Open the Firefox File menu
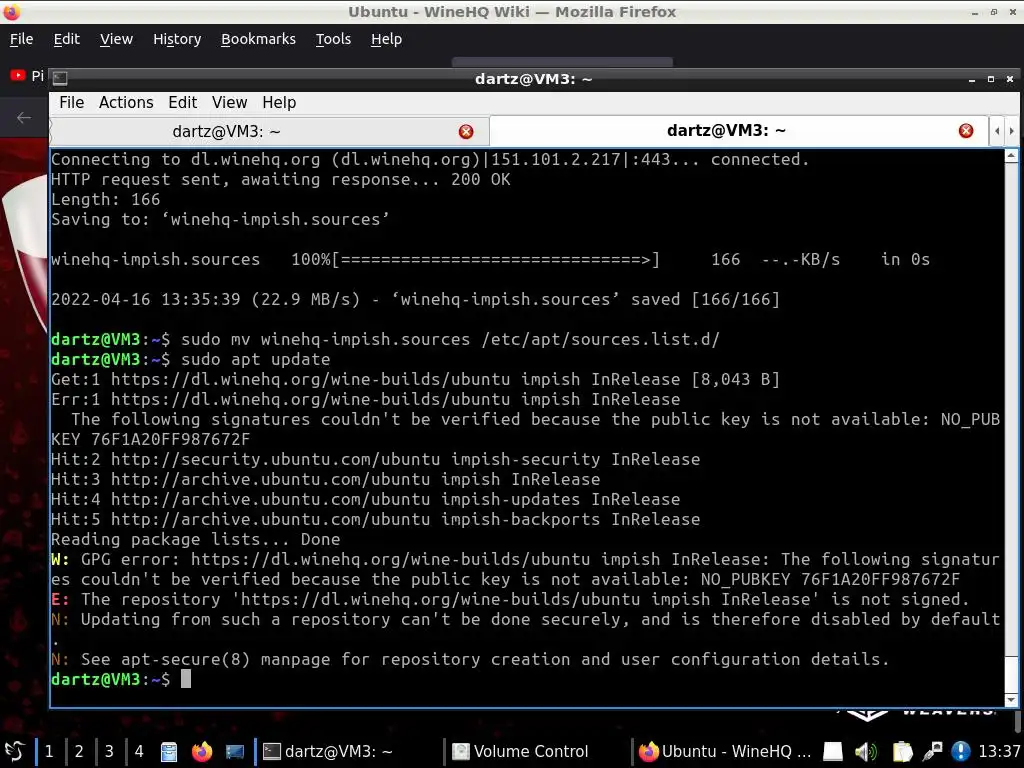Viewport: 1024px width, 768px height. pyautogui.click(x=21, y=39)
